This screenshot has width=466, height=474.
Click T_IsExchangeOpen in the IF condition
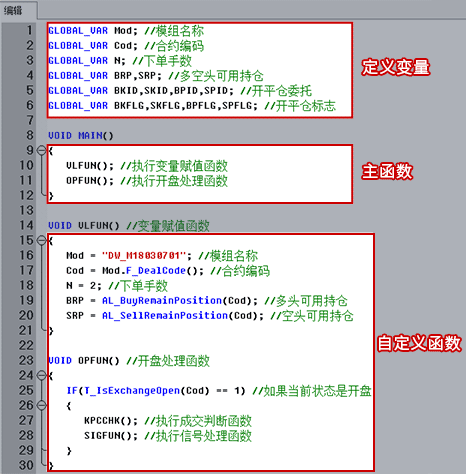[132, 391]
